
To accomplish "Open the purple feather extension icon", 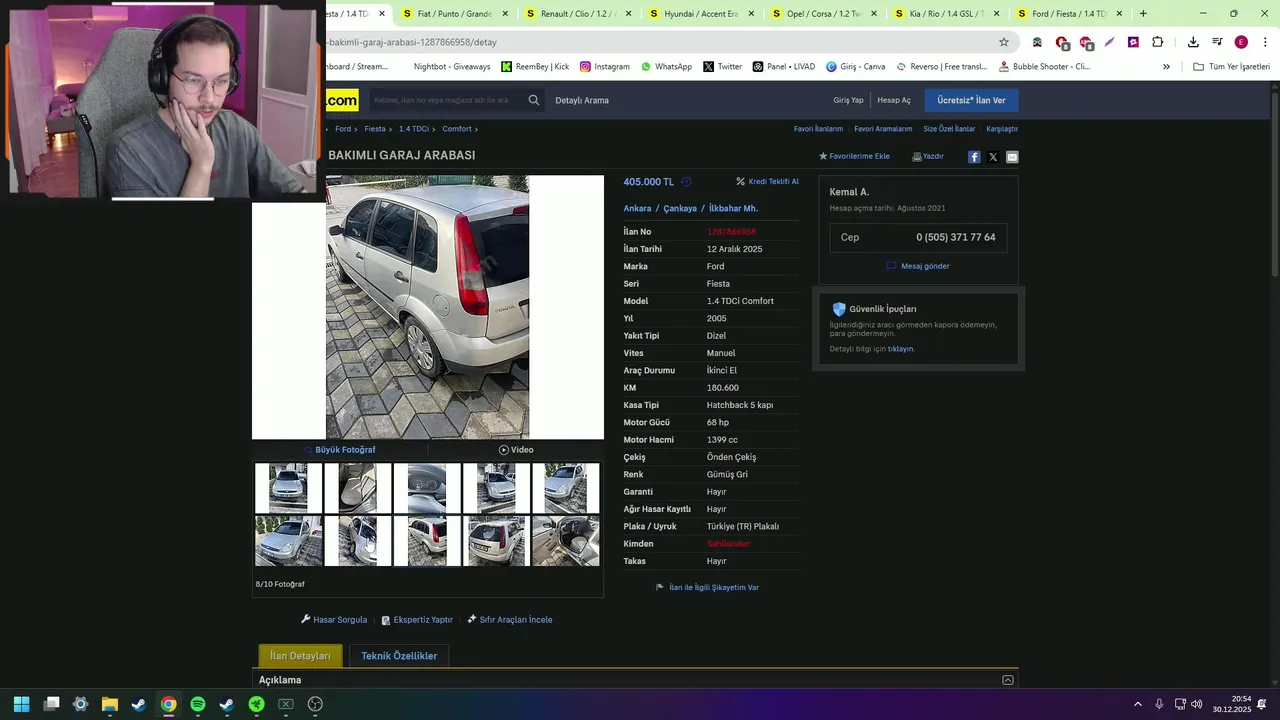I will pos(1109,42).
